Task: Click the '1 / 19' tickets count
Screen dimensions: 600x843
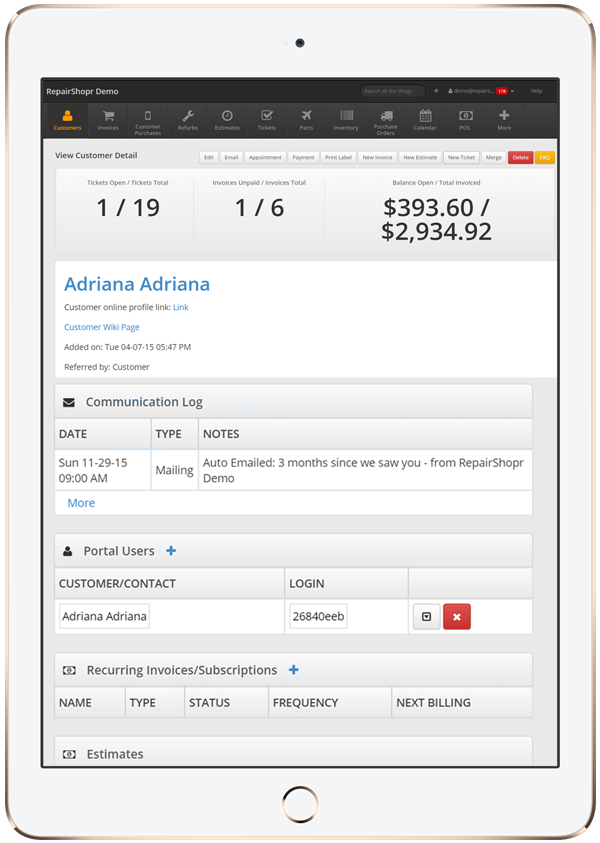Action: 128,208
